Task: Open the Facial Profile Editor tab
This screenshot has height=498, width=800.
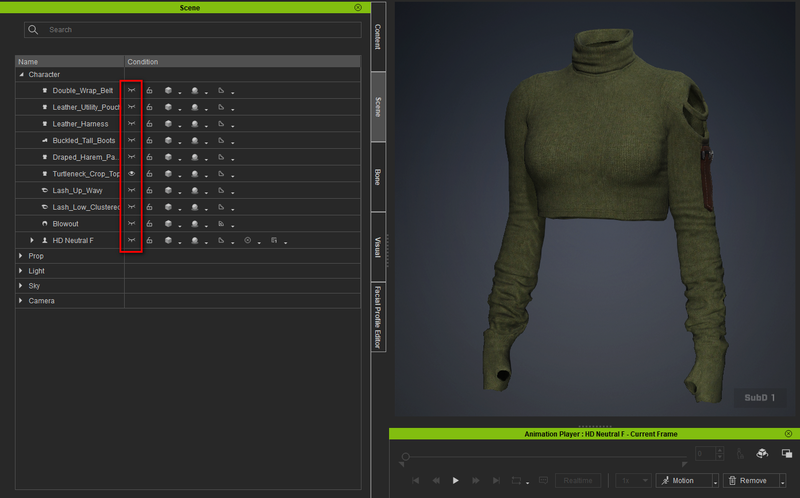Action: 378,317
